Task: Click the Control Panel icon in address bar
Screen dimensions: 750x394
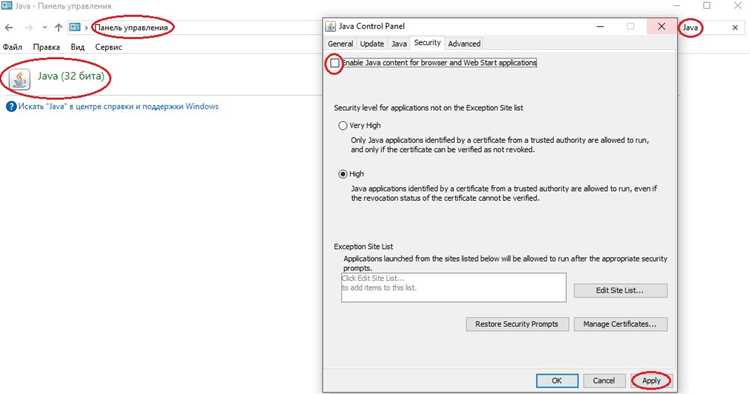Action: point(75,27)
